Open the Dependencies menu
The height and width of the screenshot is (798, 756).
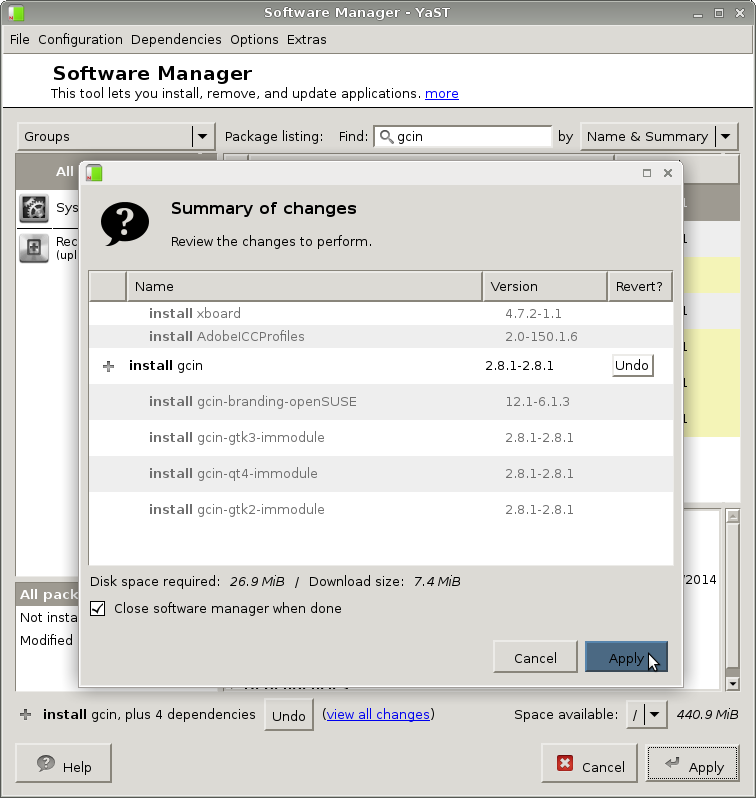tap(176, 40)
